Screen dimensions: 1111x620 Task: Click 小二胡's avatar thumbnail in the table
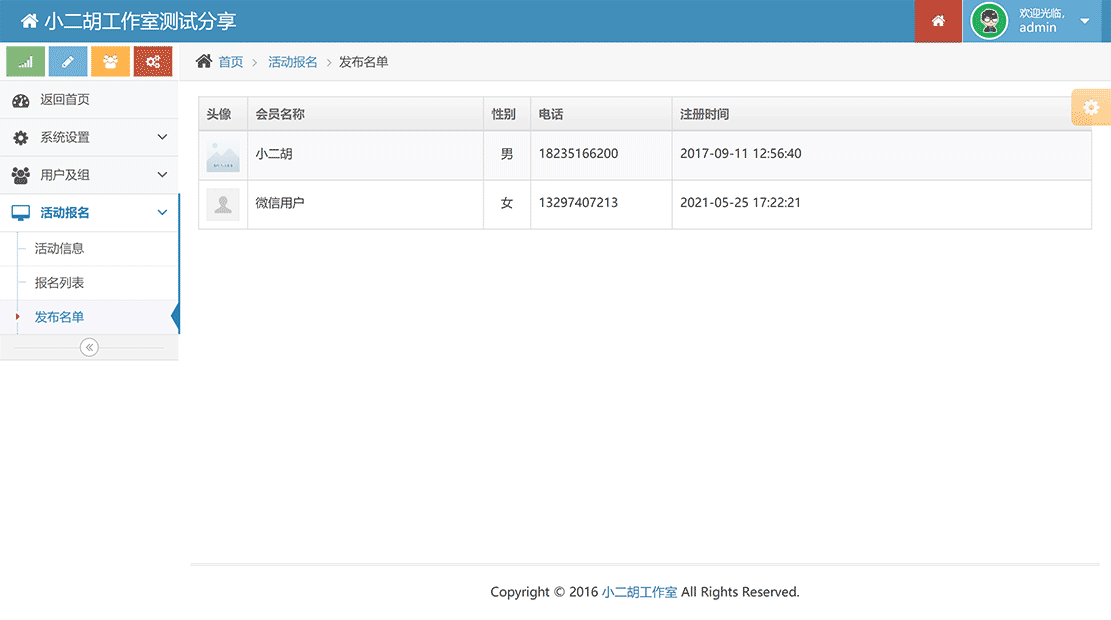click(222, 154)
